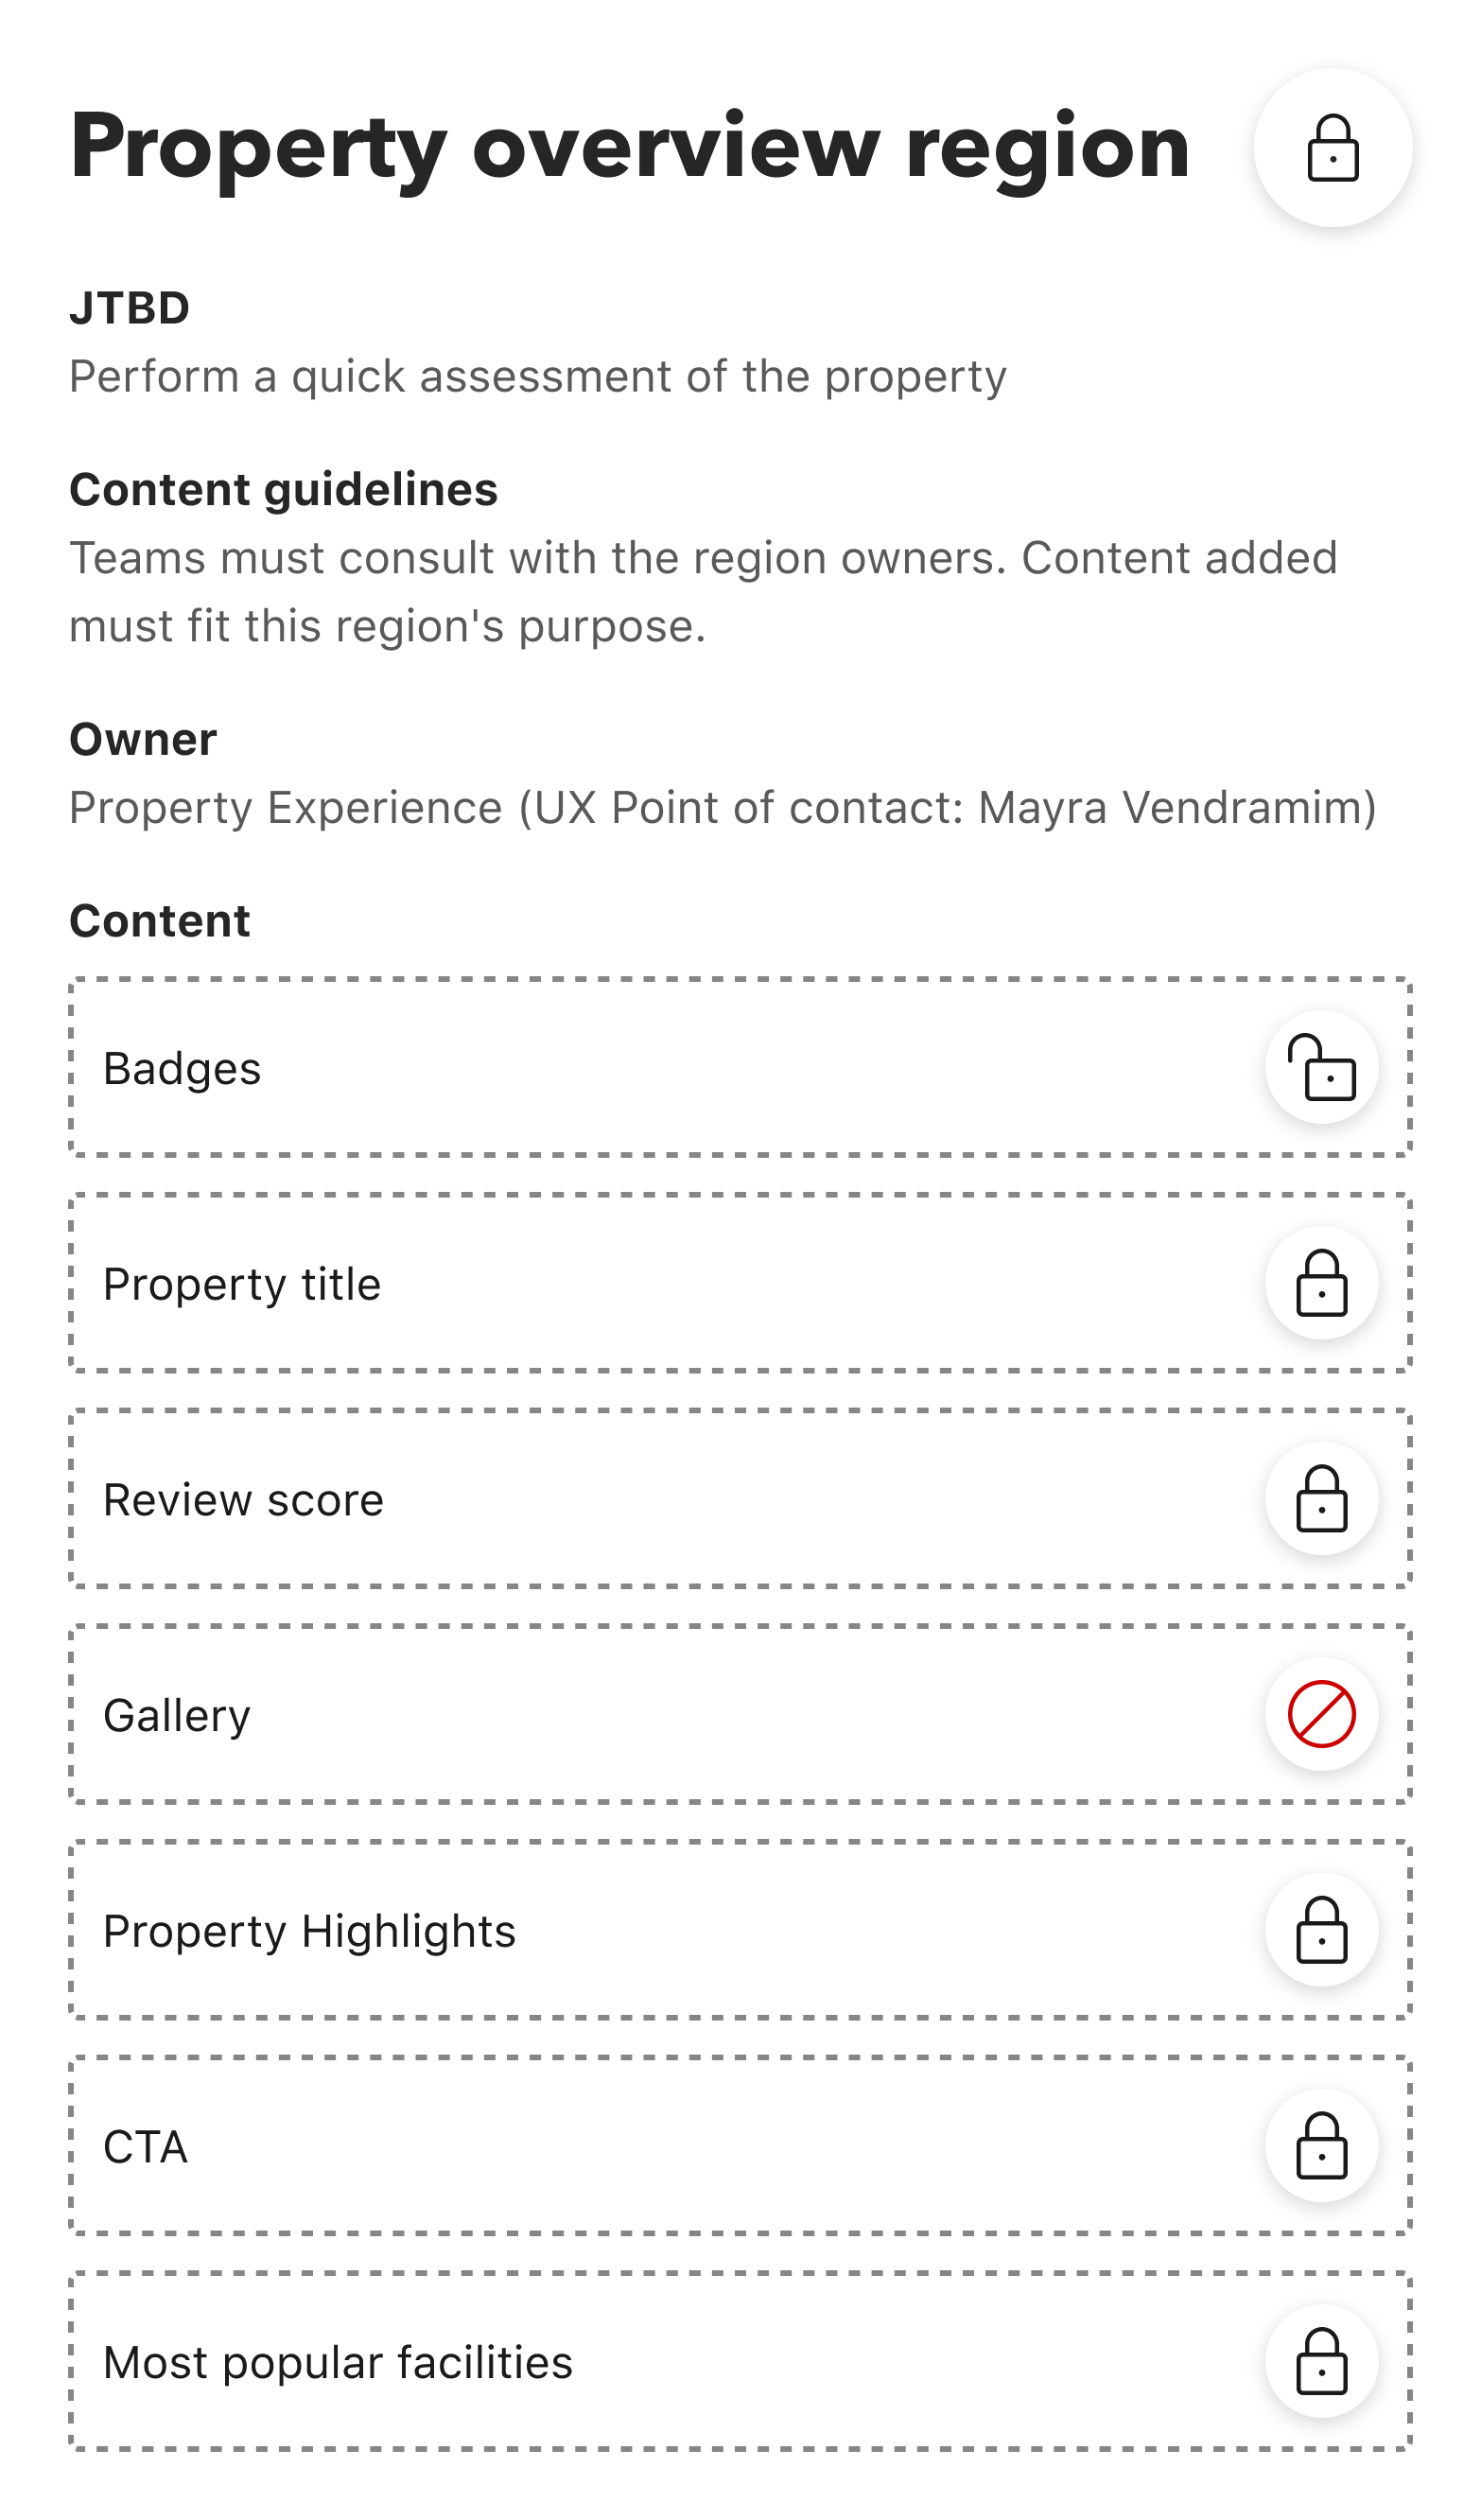The height and width of the screenshot is (2520, 1481).
Task: Click the lock icon on CTA row
Action: 1321,2146
